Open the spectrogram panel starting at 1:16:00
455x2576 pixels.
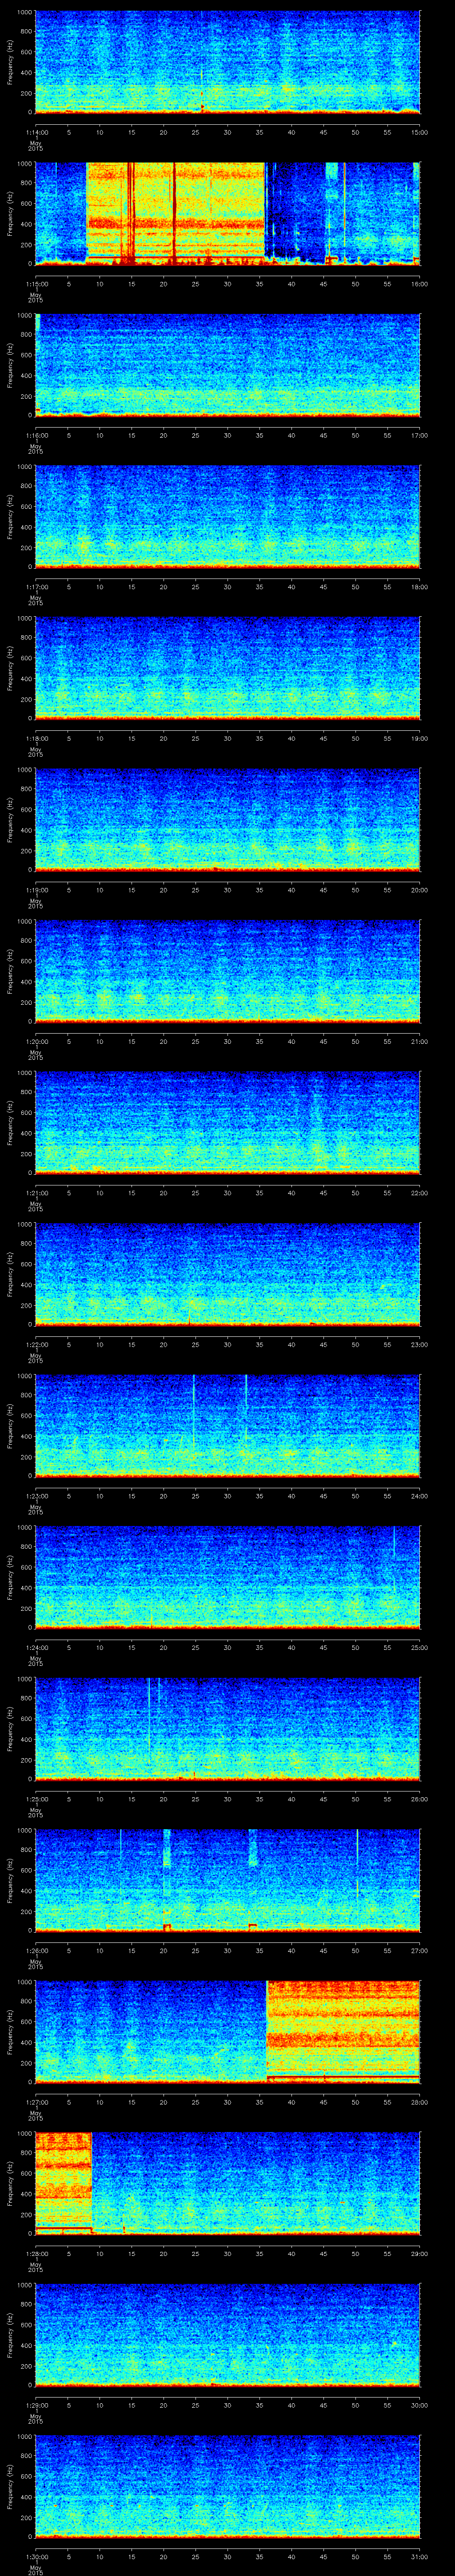[228, 365]
